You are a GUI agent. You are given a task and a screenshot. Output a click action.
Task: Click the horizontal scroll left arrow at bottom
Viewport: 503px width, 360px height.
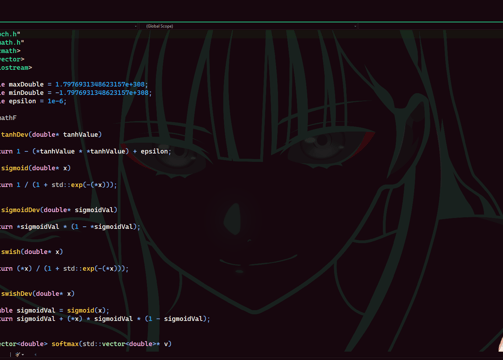35,355
